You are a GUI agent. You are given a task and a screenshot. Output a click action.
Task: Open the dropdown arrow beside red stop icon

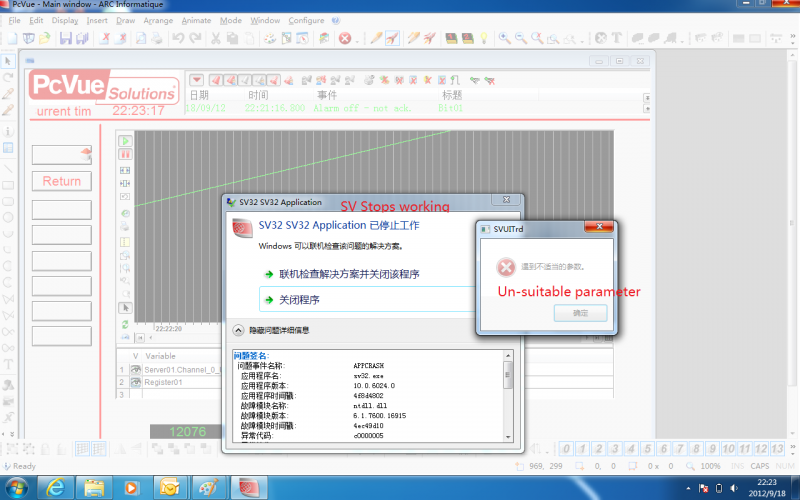(x=357, y=40)
